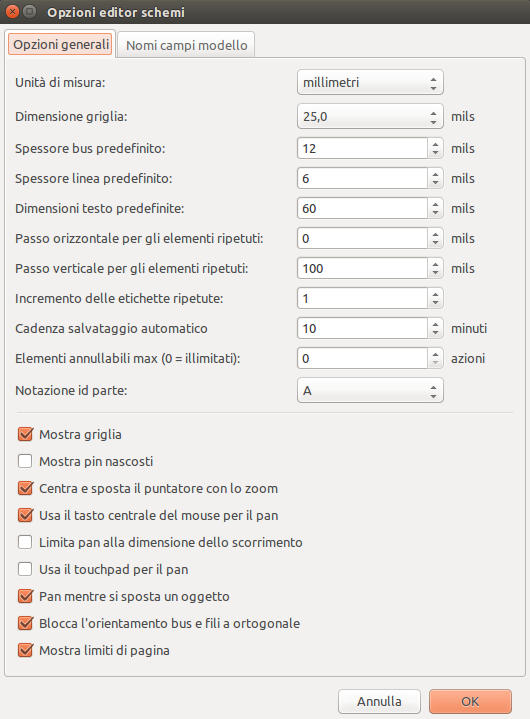Click the Cadenza salvataggio automatico input field

[362, 328]
